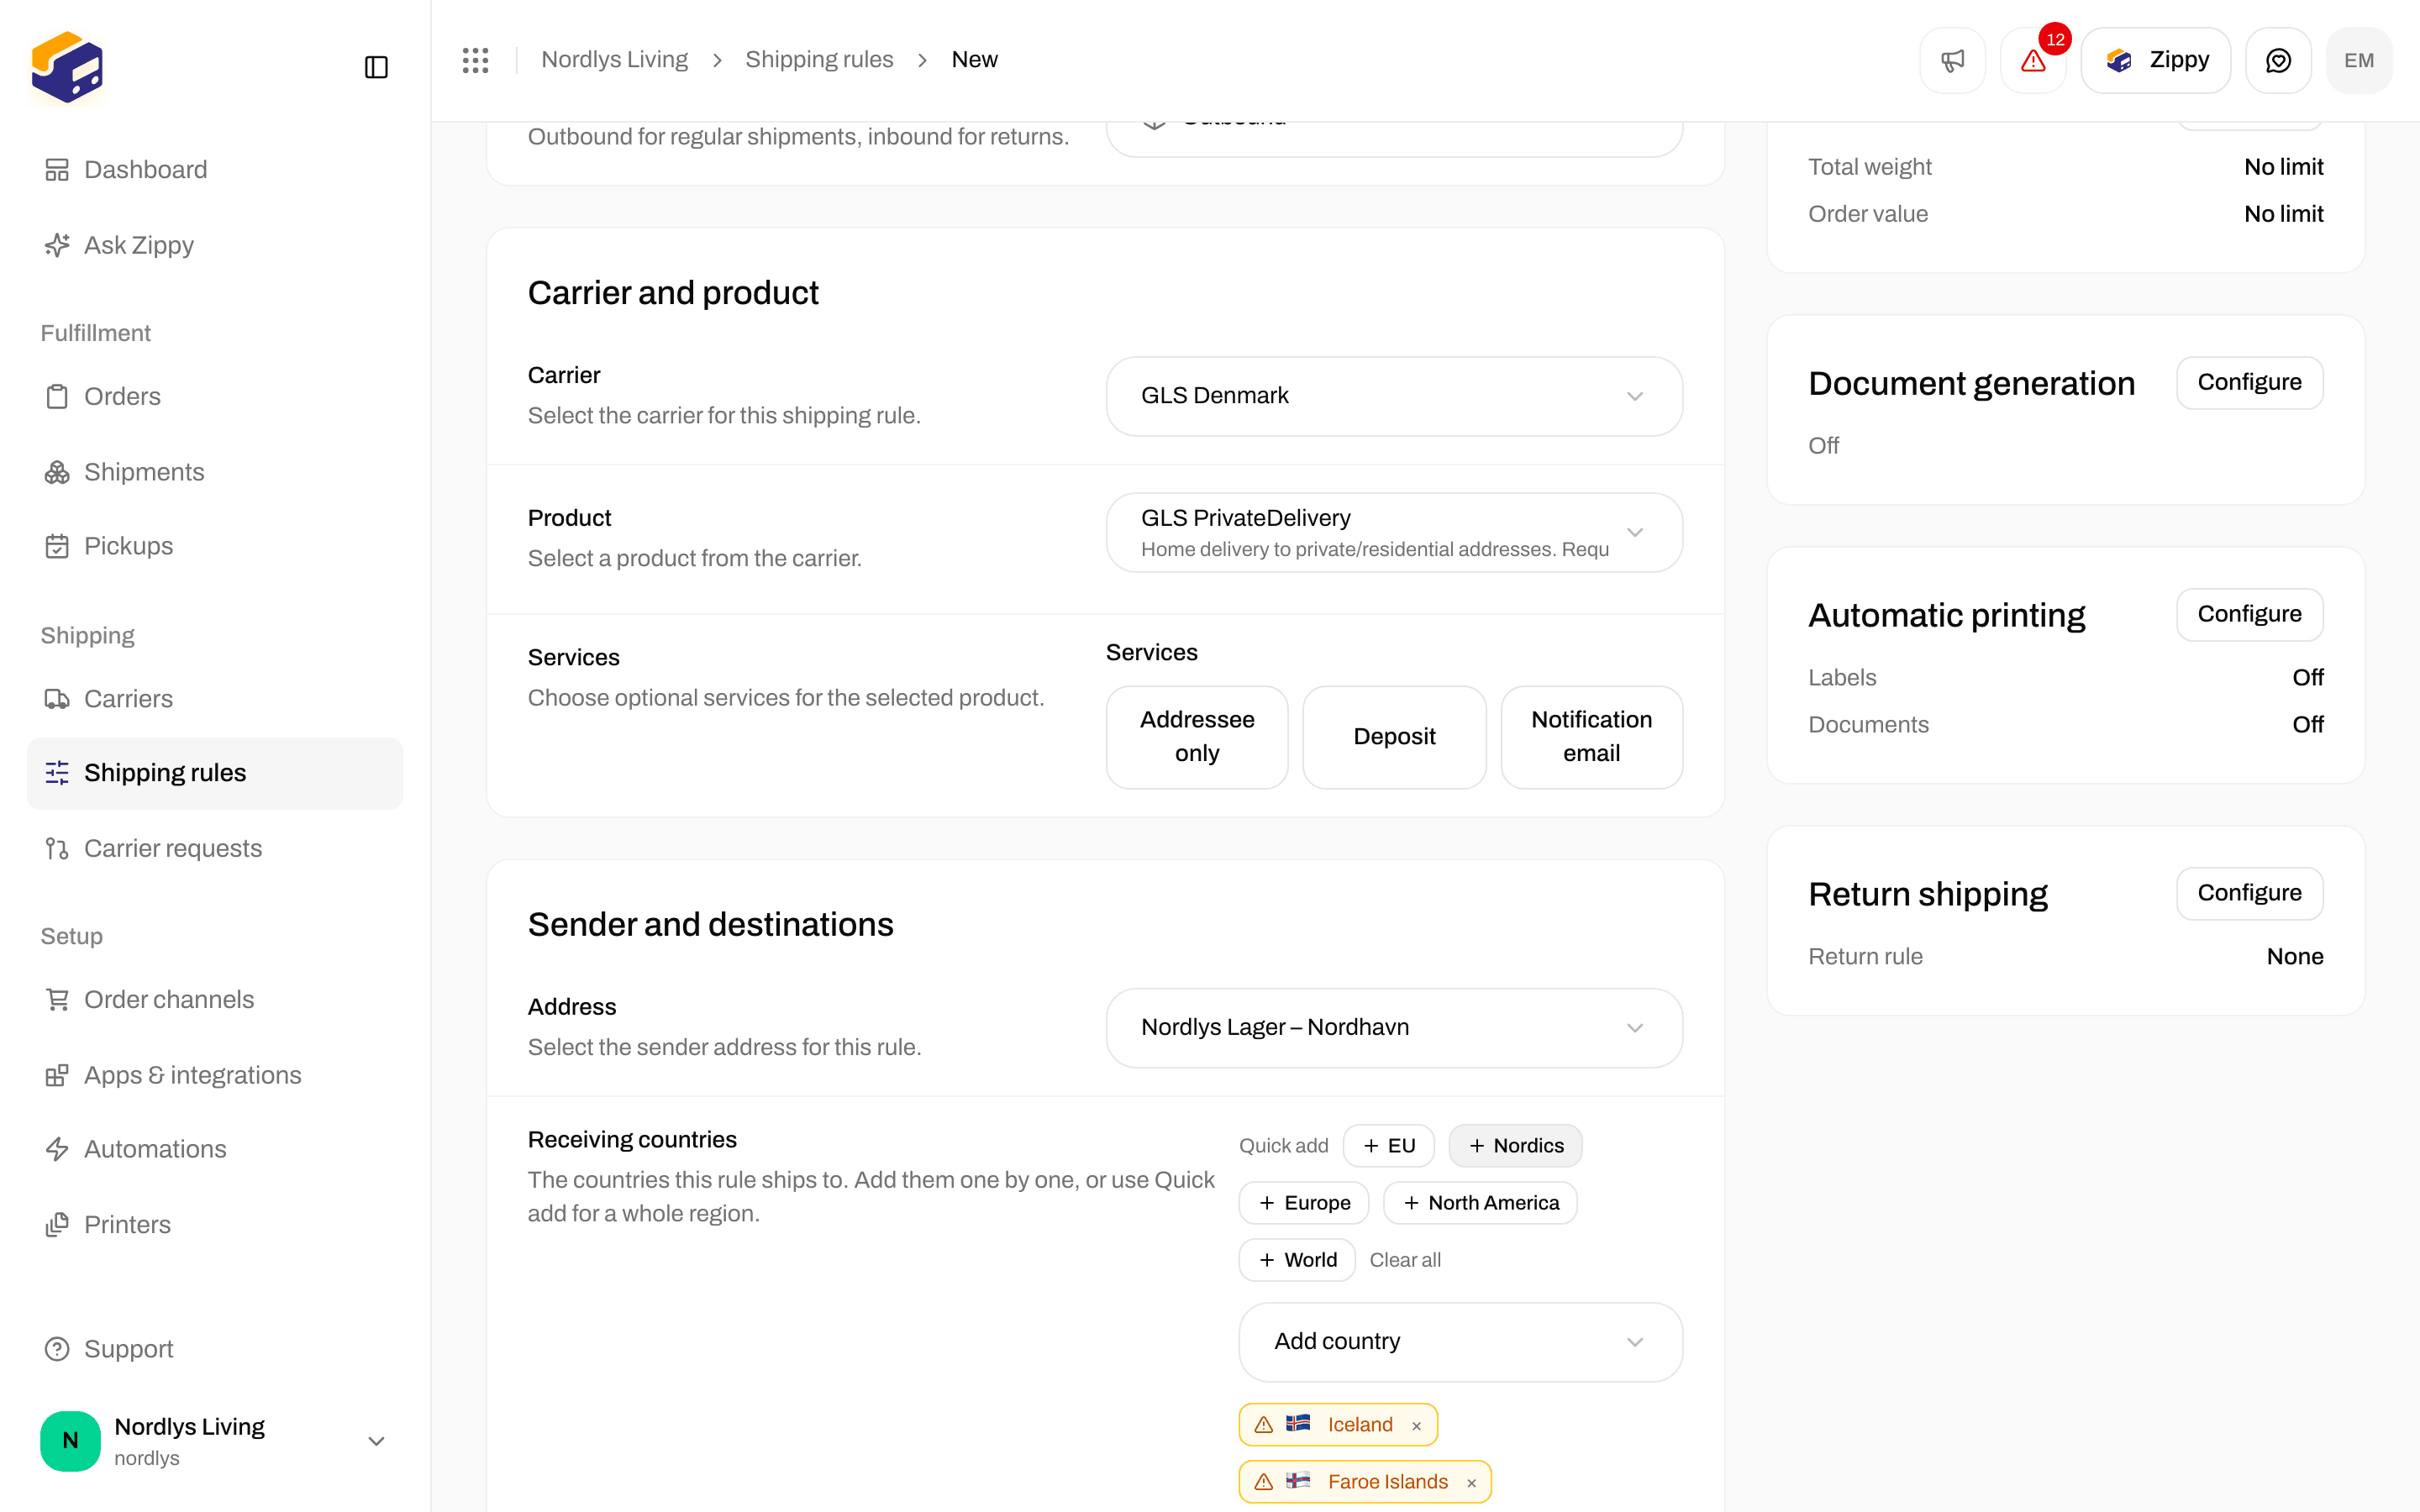Screen dimensions: 2420x1512
Task: Open Automations page
Action: click(x=215, y=1149)
